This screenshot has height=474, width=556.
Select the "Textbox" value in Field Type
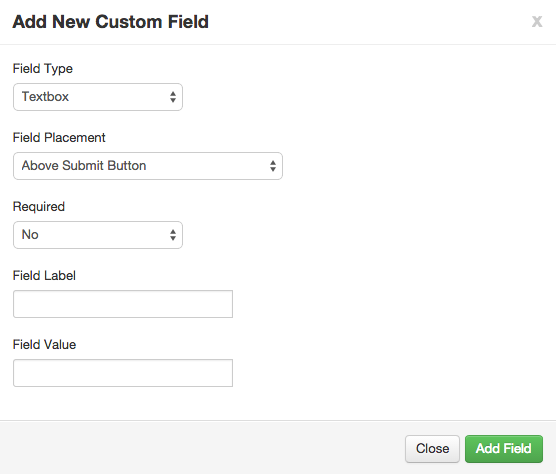tap(45, 96)
